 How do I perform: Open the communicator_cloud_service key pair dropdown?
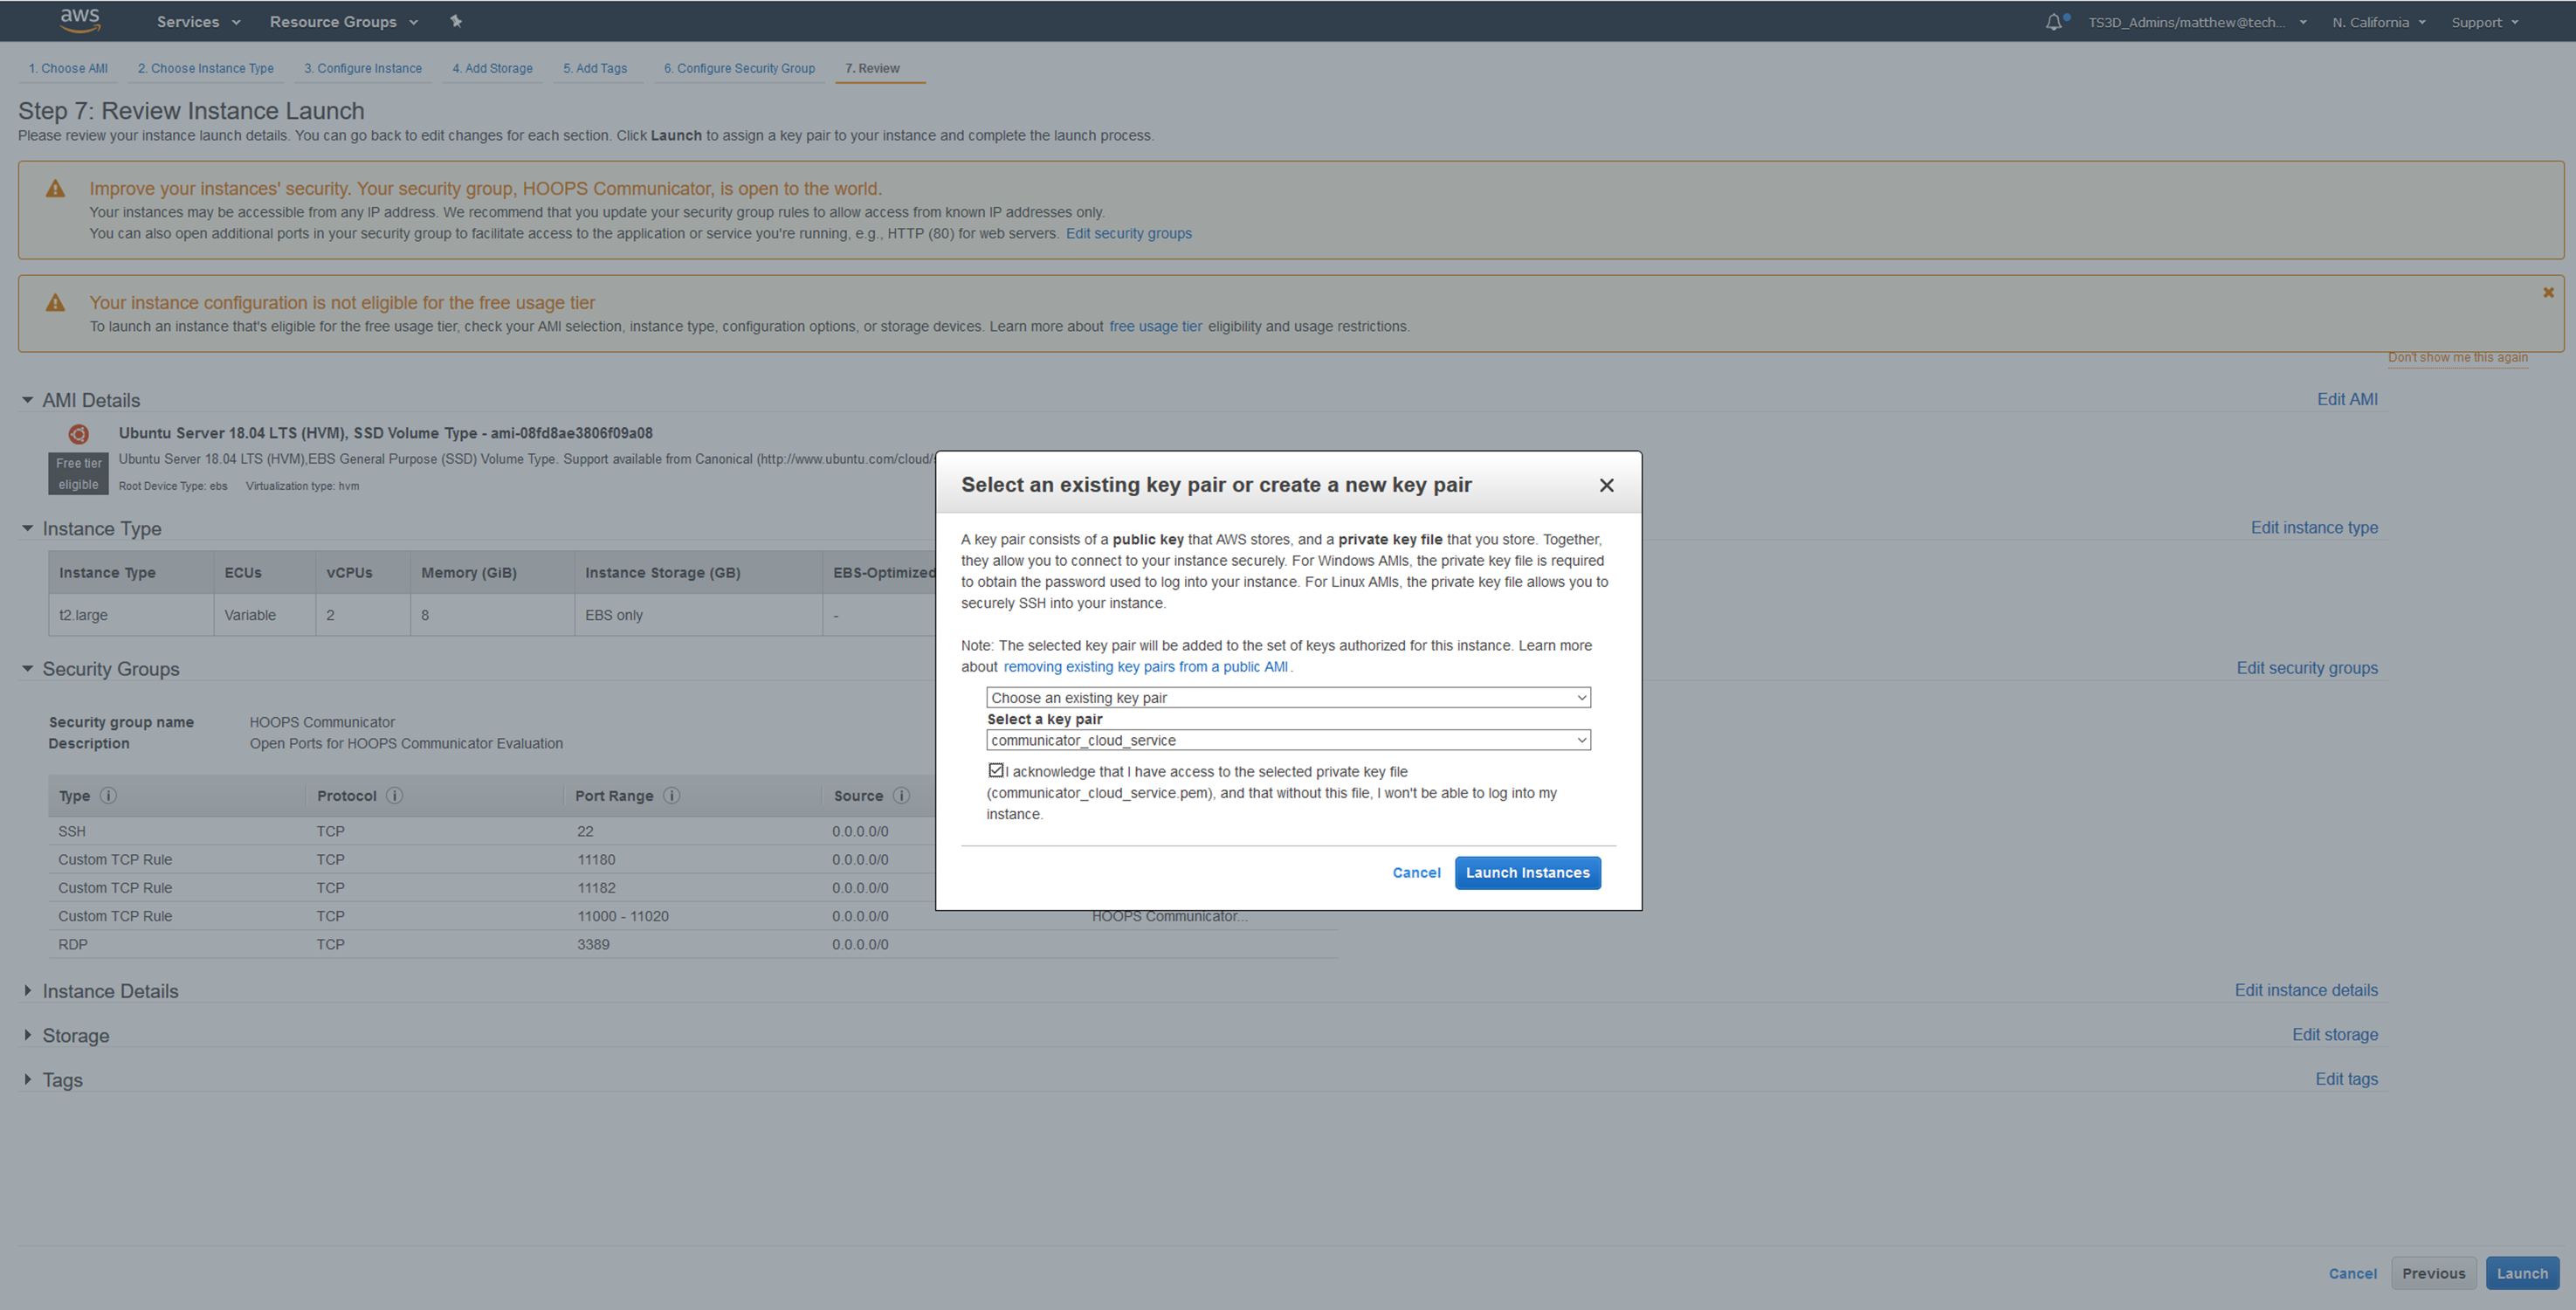1287,740
